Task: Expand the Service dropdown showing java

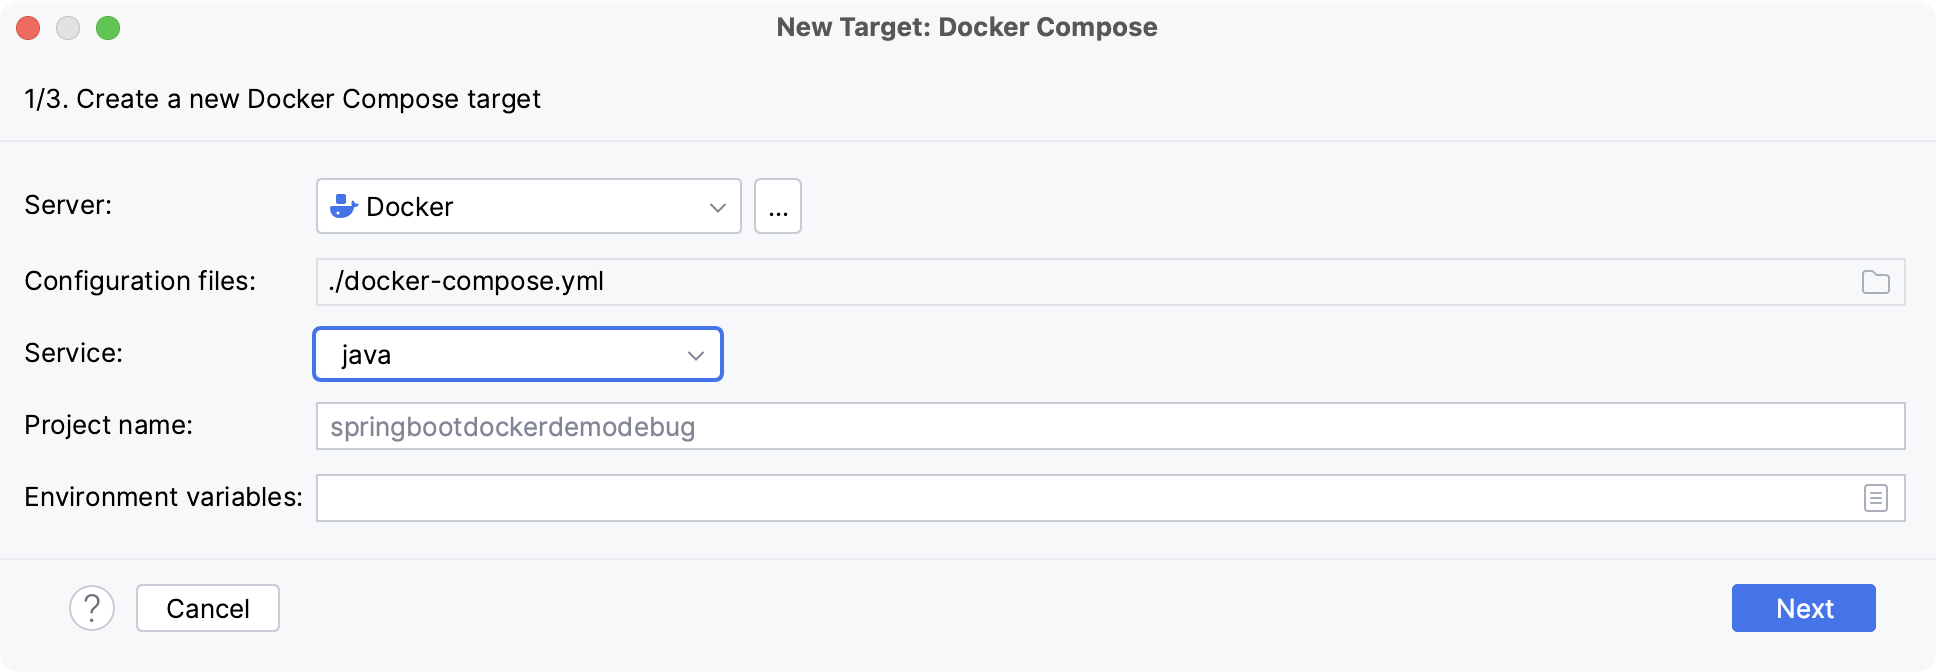Action: click(x=695, y=354)
